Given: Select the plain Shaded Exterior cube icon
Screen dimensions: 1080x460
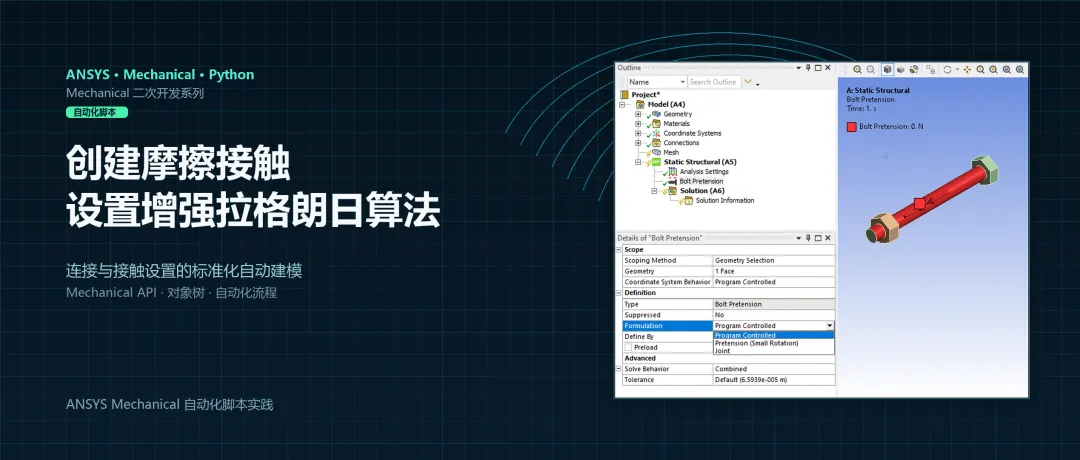Looking at the screenshot, I should pos(900,70).
